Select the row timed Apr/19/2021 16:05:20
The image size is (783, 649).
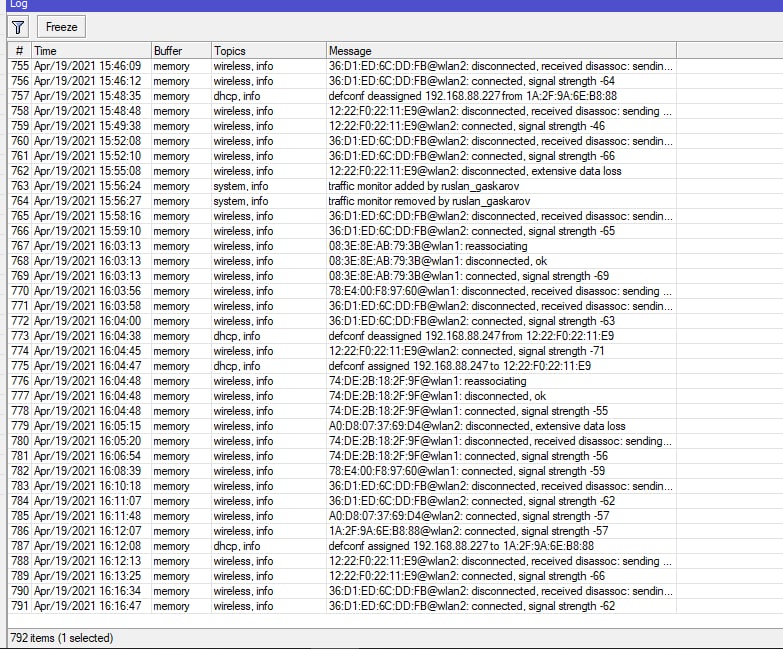click(x=342, y=441)
